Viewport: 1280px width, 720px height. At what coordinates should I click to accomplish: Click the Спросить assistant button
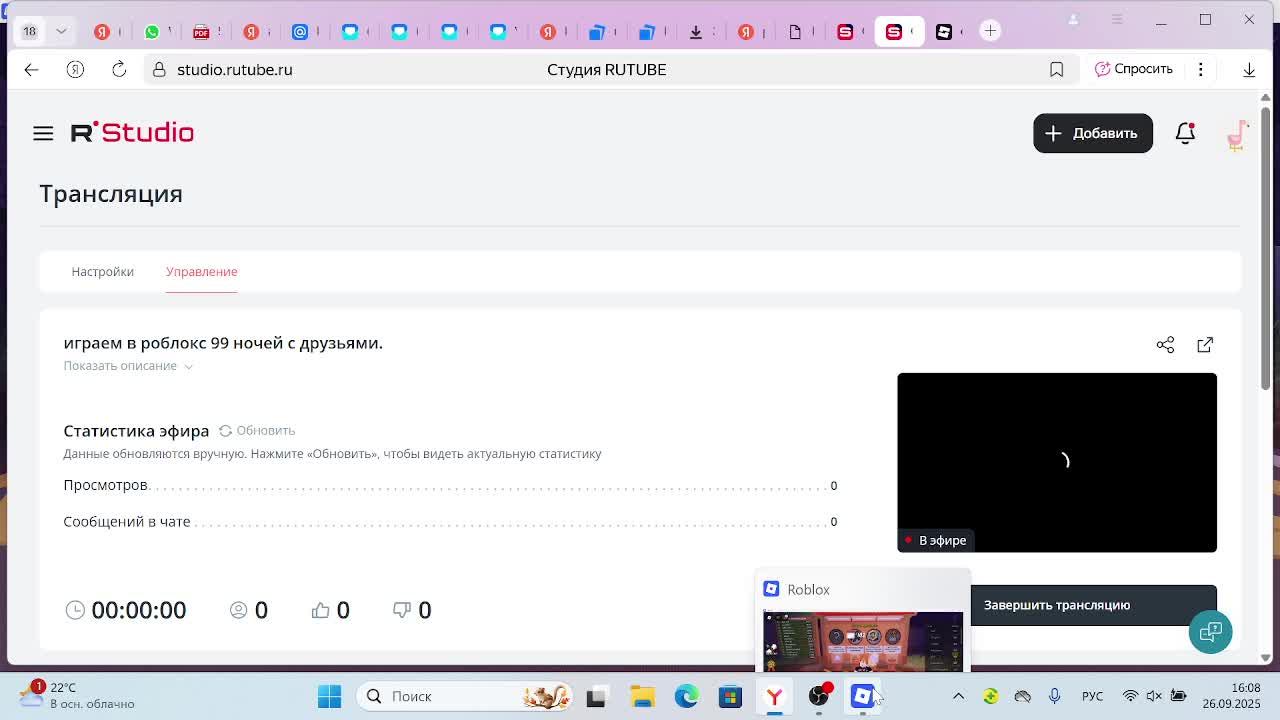[x=1134, y=69]
